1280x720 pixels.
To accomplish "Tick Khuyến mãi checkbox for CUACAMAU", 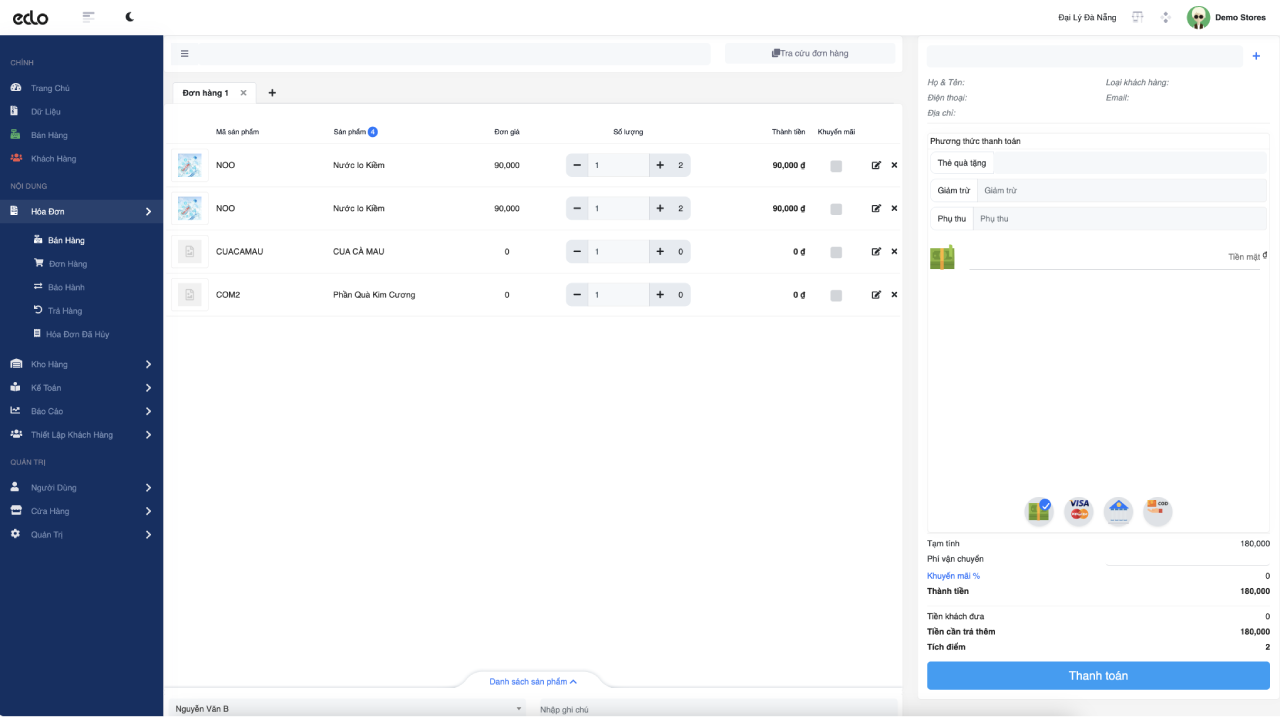I will [836, 252].
